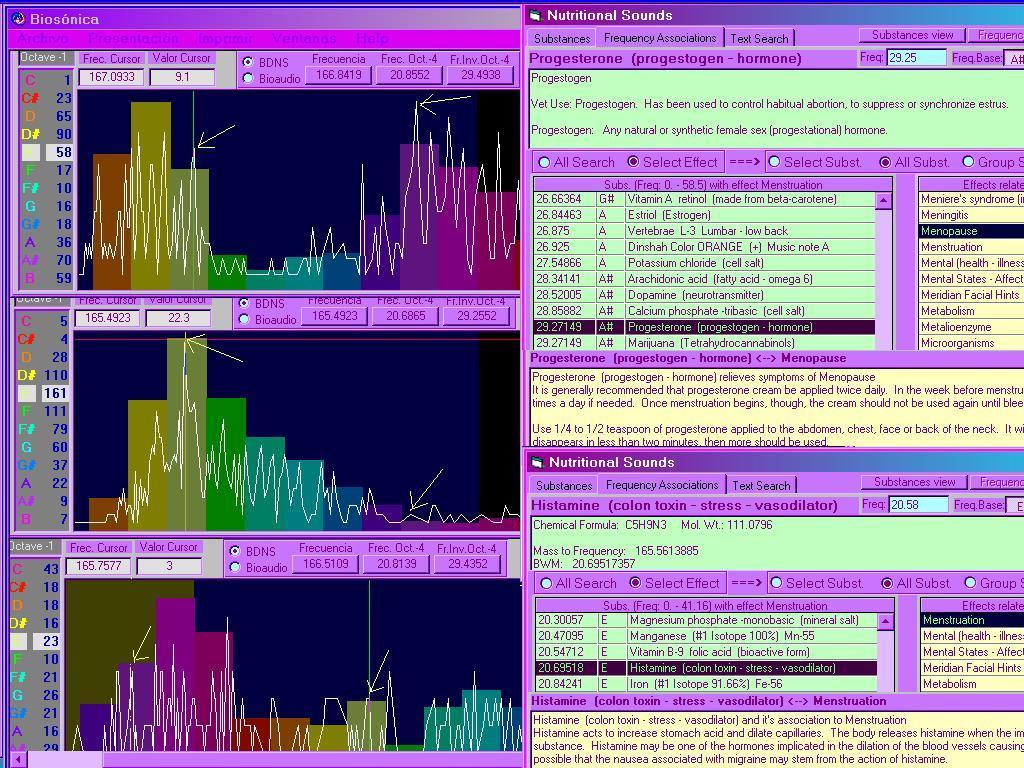This screenshot has width=1024, height=768.
Task: Open Substances tab in the lower window
Action: click(x=563, y=486)
